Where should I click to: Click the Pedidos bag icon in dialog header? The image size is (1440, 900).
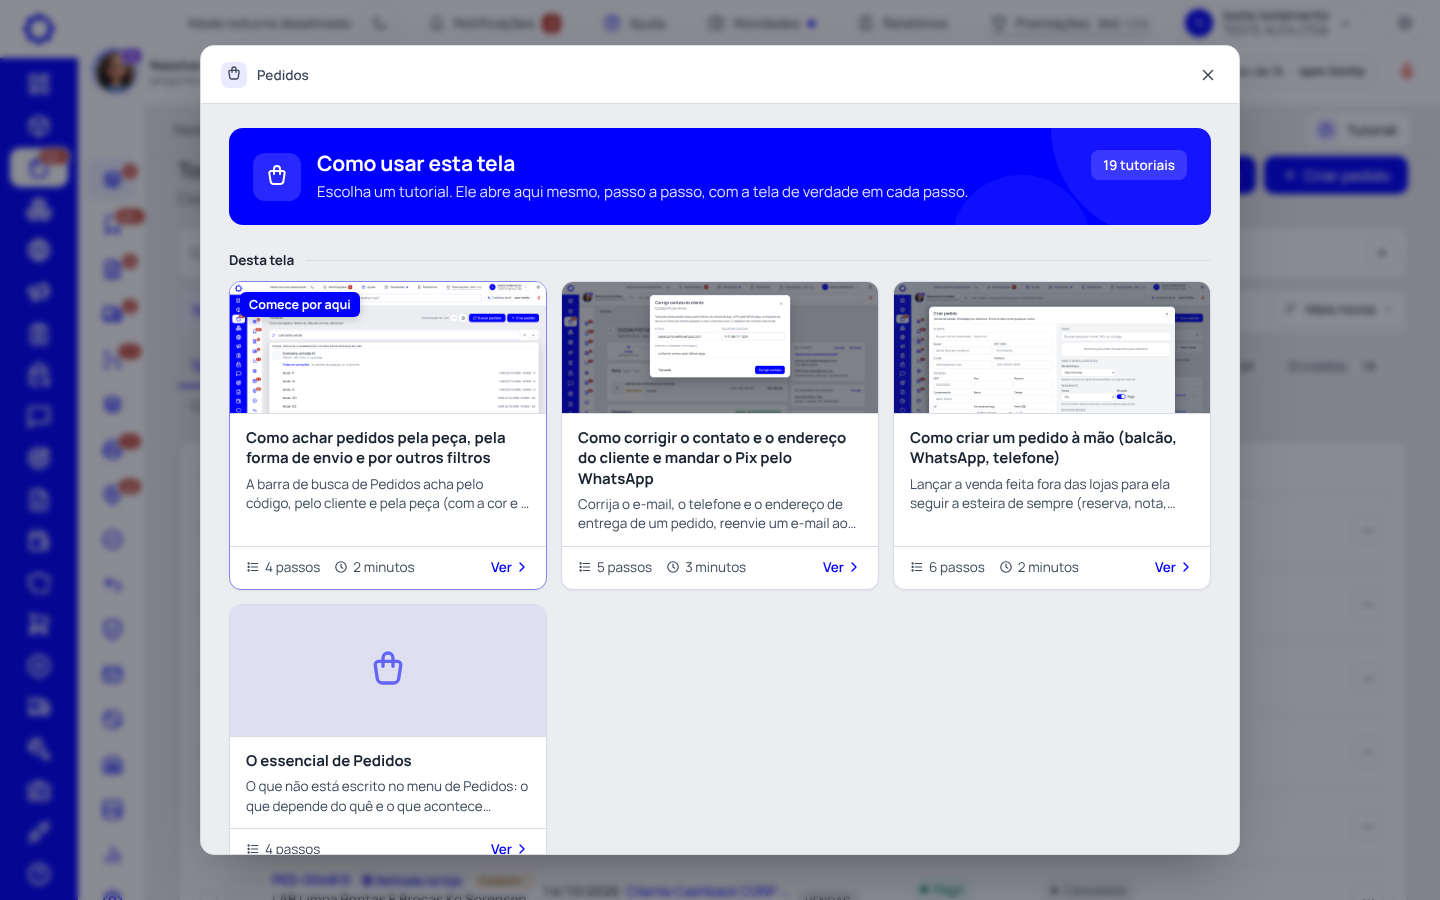pos(234,74)
